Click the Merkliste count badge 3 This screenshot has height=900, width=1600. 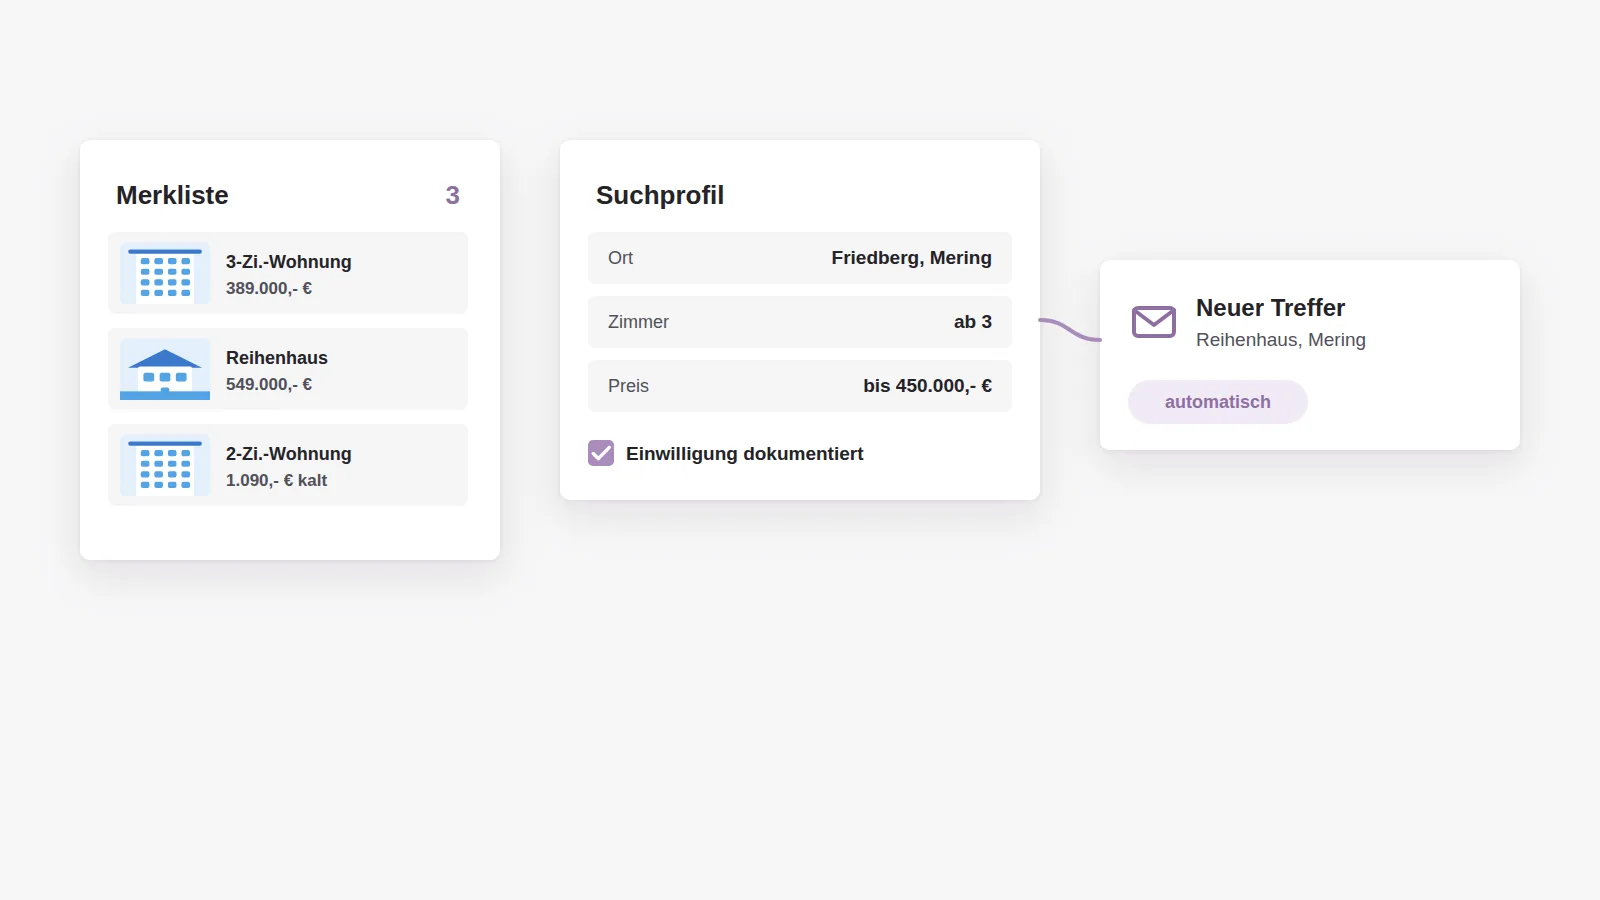coord(452,195)
